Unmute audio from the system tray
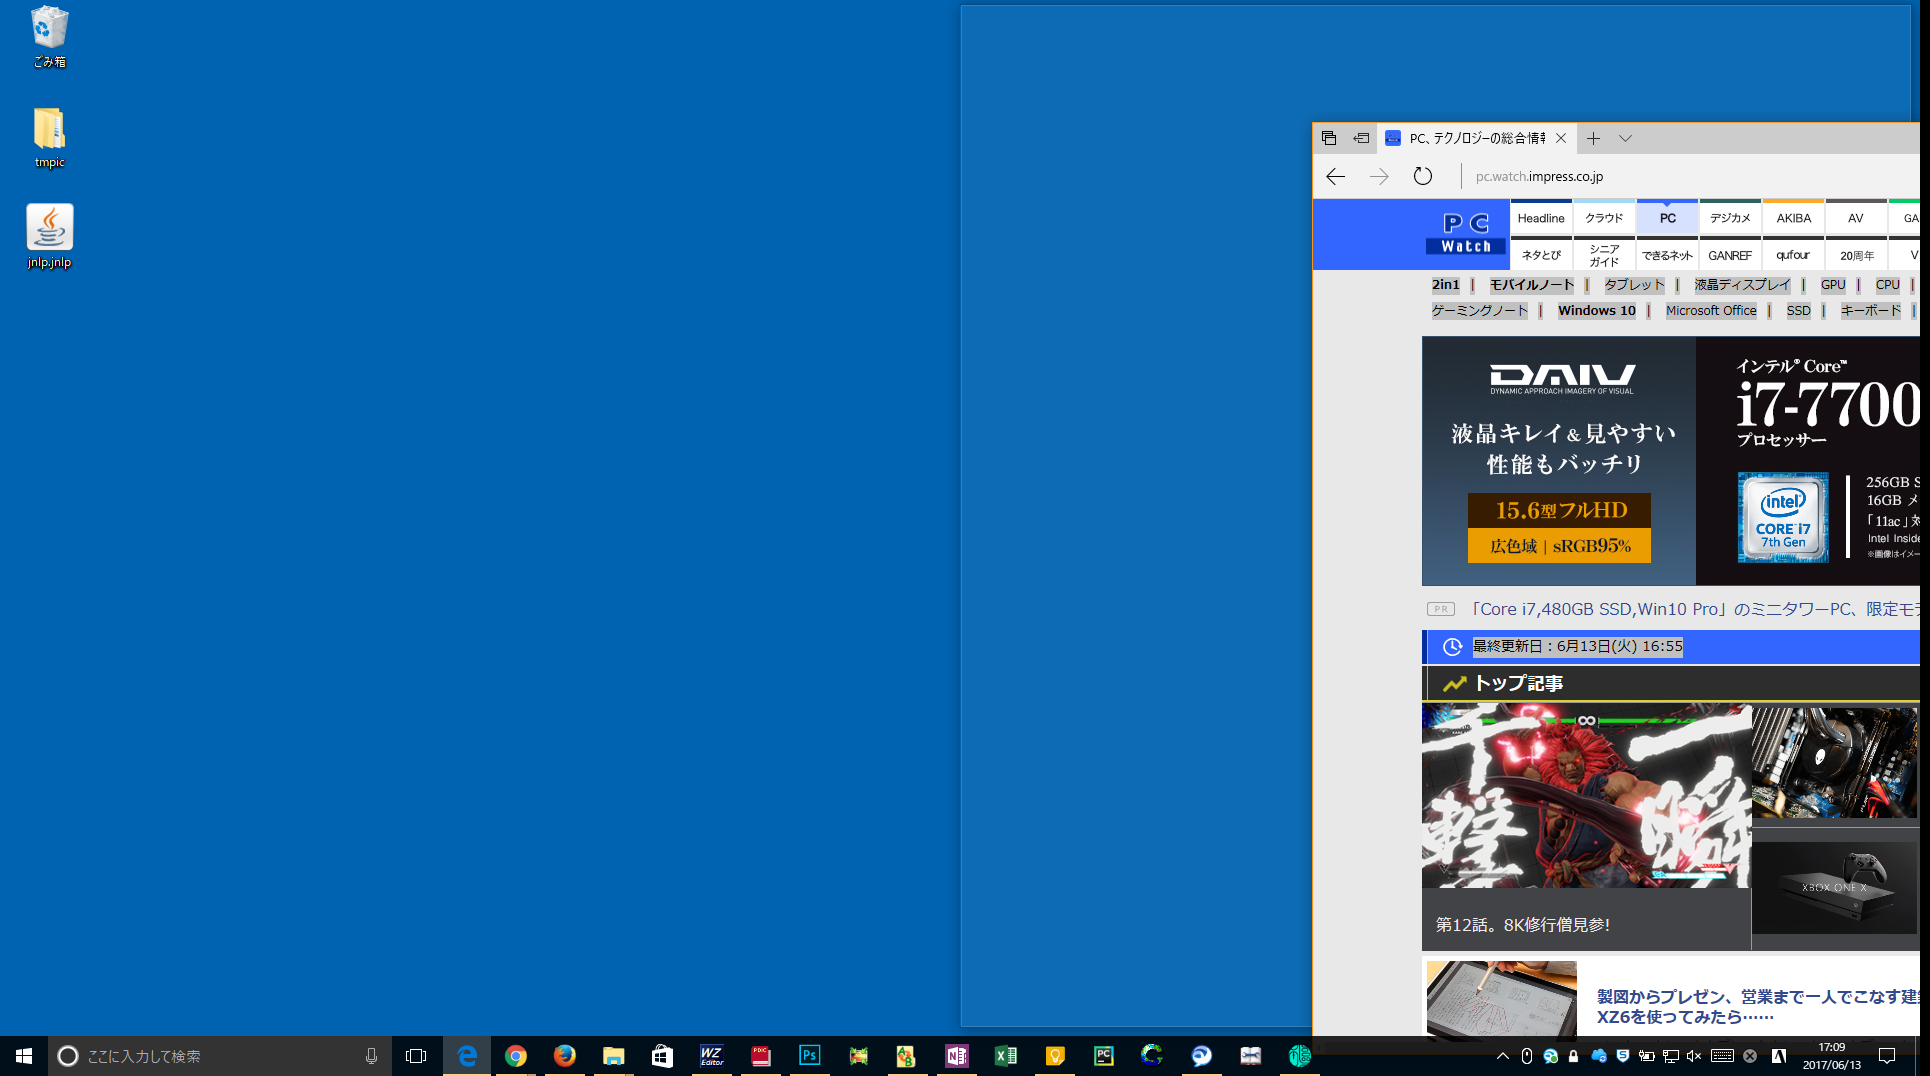 pyautogui.click(x=1693, y=1055)
